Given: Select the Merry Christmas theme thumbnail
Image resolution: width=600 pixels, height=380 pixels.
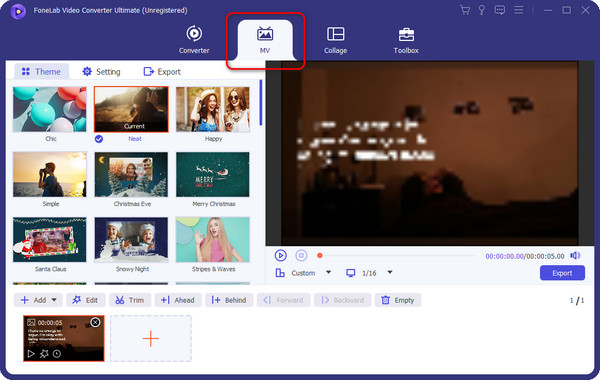Looking at the screenshot, I should pyautogui.click(x=213, y=175).
